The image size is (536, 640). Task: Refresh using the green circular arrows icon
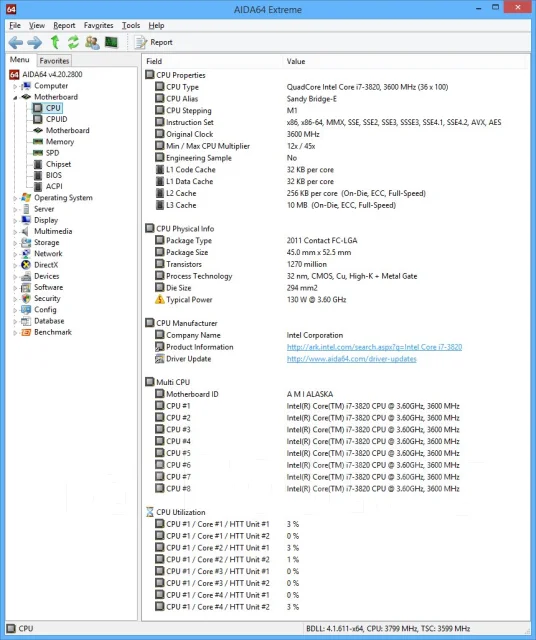pyautogui.click(x=73, y=42)
